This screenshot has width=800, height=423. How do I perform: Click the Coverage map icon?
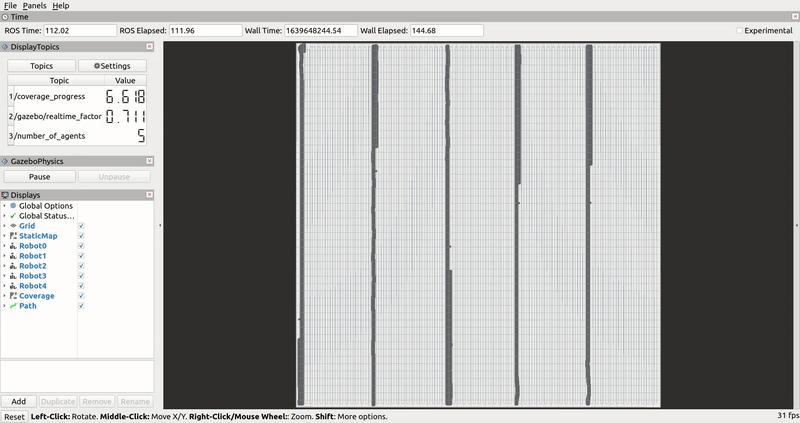(x=13, y=296)
